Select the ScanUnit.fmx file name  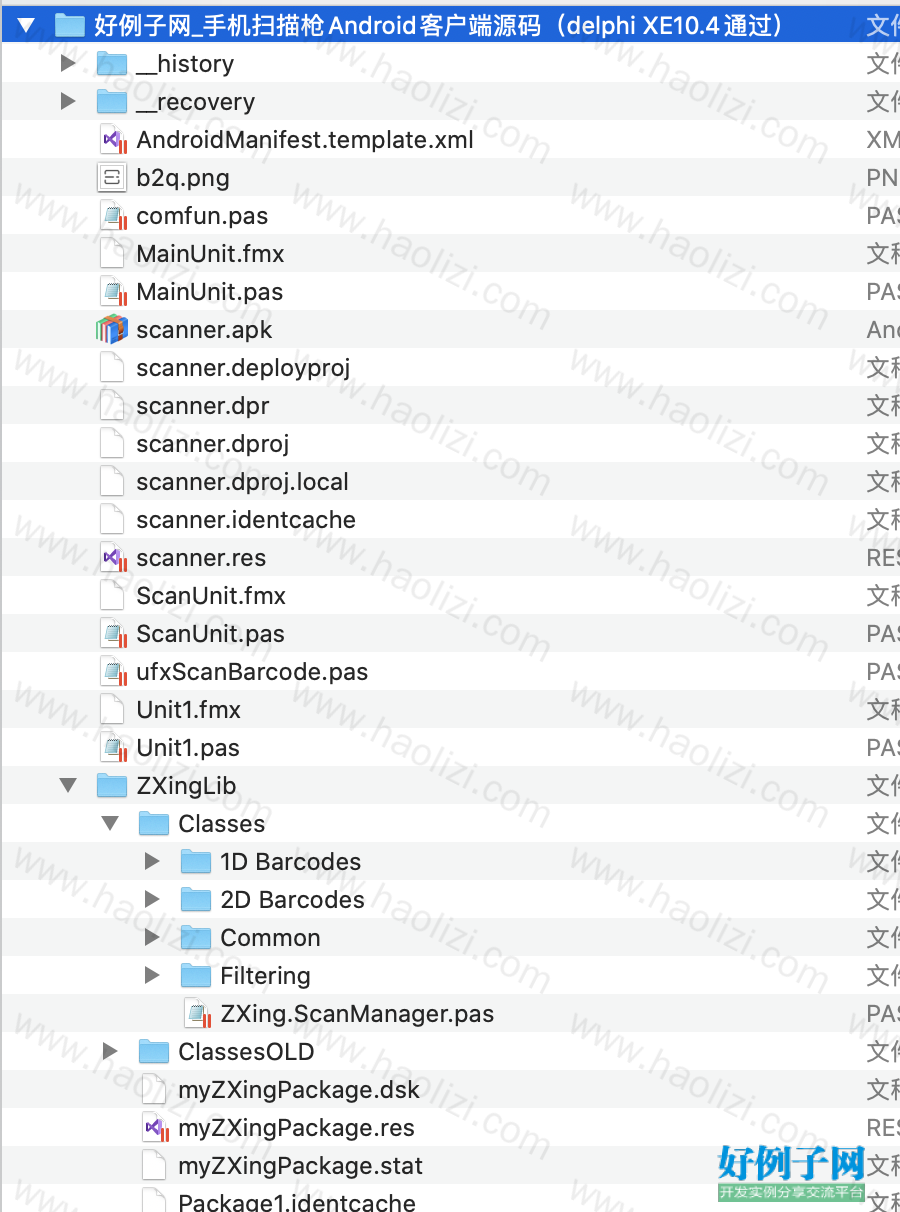(x=211, y=596)
